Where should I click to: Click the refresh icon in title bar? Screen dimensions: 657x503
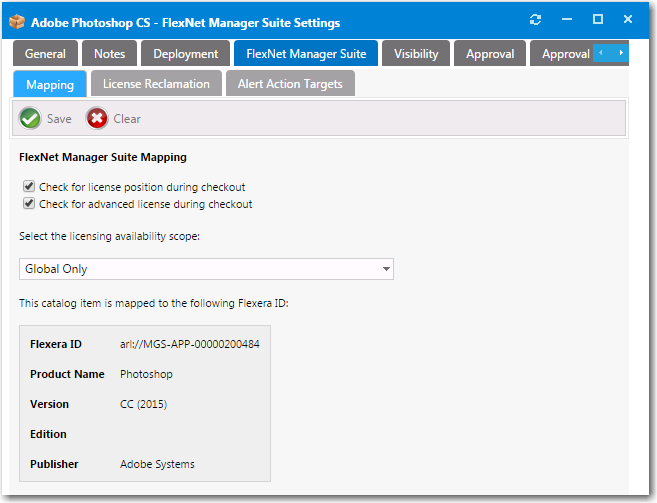pyautogui.click(x=535, y=20)
